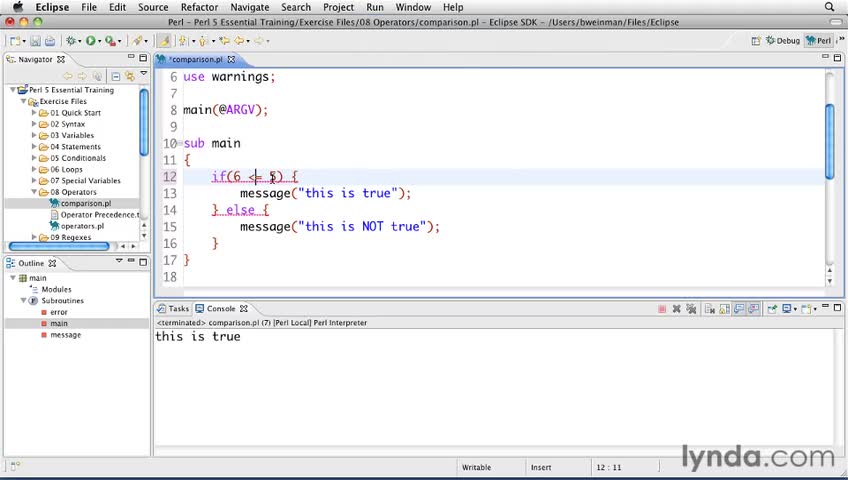Select comparison.pl in the Navigator
Image resolution: width=848 pixels, height=480 pixels.
[x=81, y=203]
